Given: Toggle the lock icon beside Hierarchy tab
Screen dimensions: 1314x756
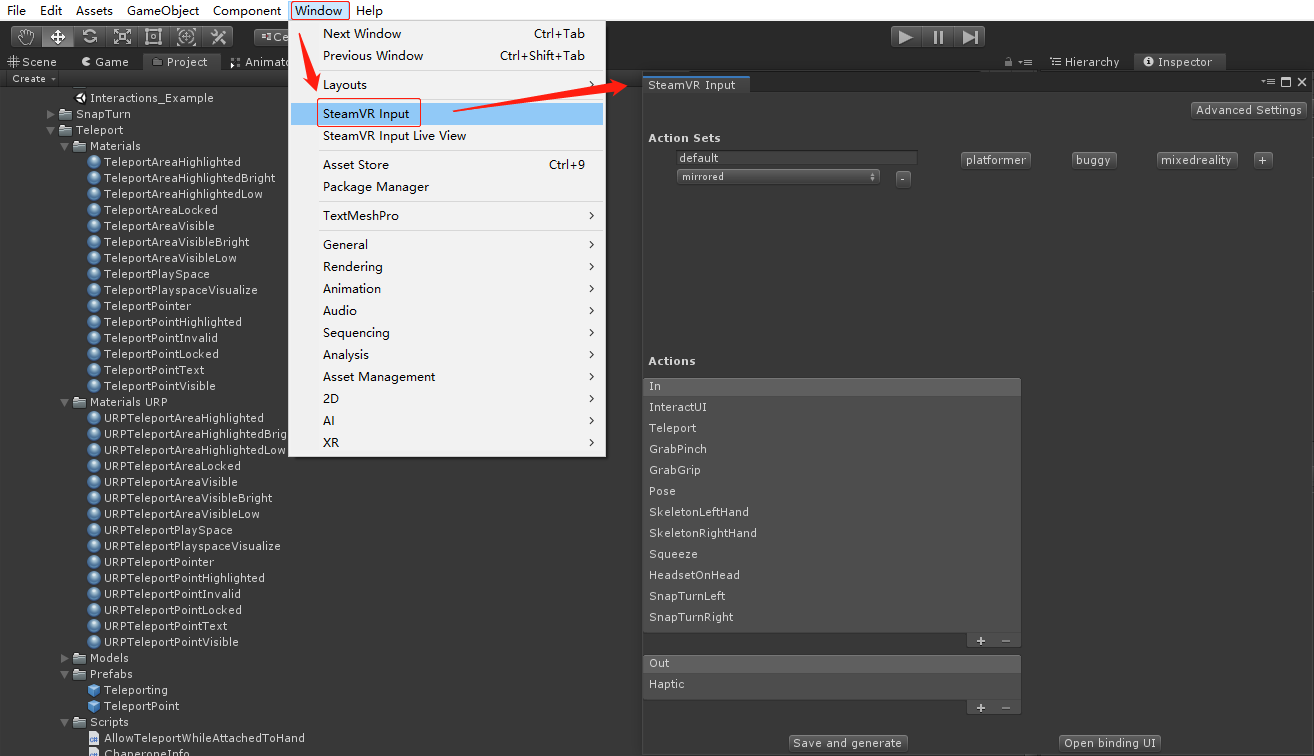Looking at the screenshot, I should point(1009,62).
